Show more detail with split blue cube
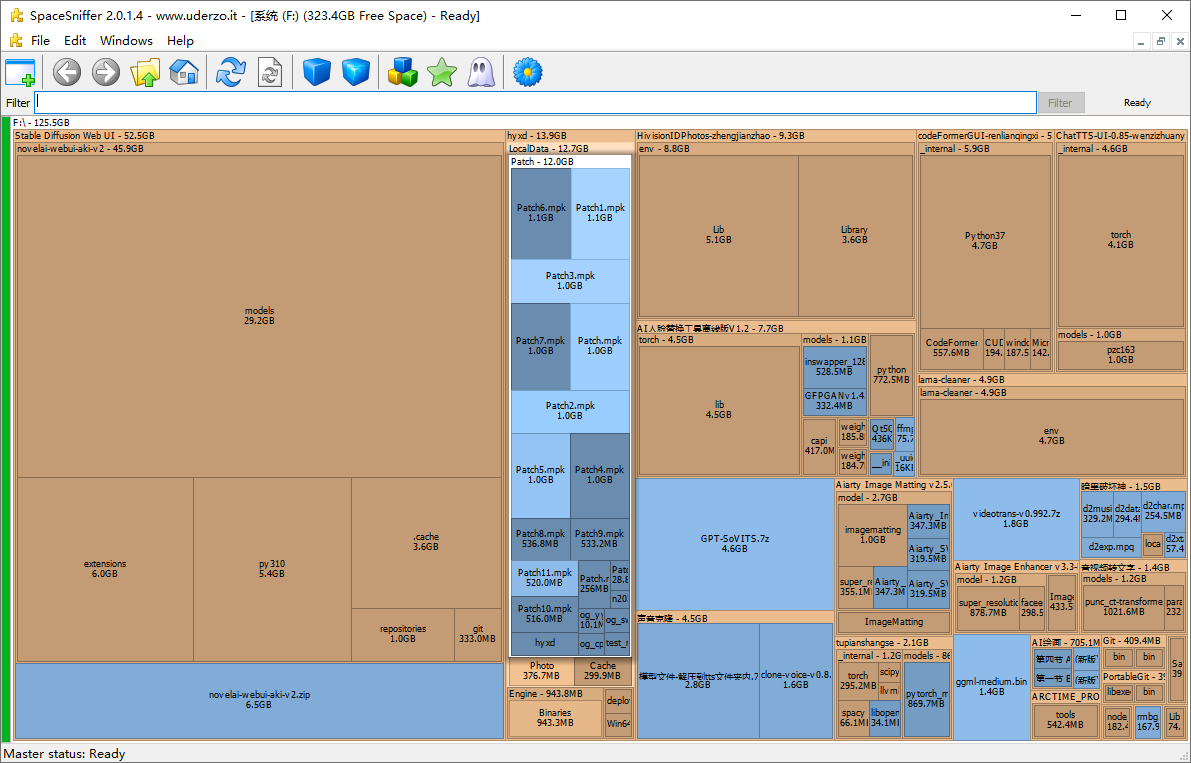The height and width of the screenshot is (763, 1191). click(355, 72)
